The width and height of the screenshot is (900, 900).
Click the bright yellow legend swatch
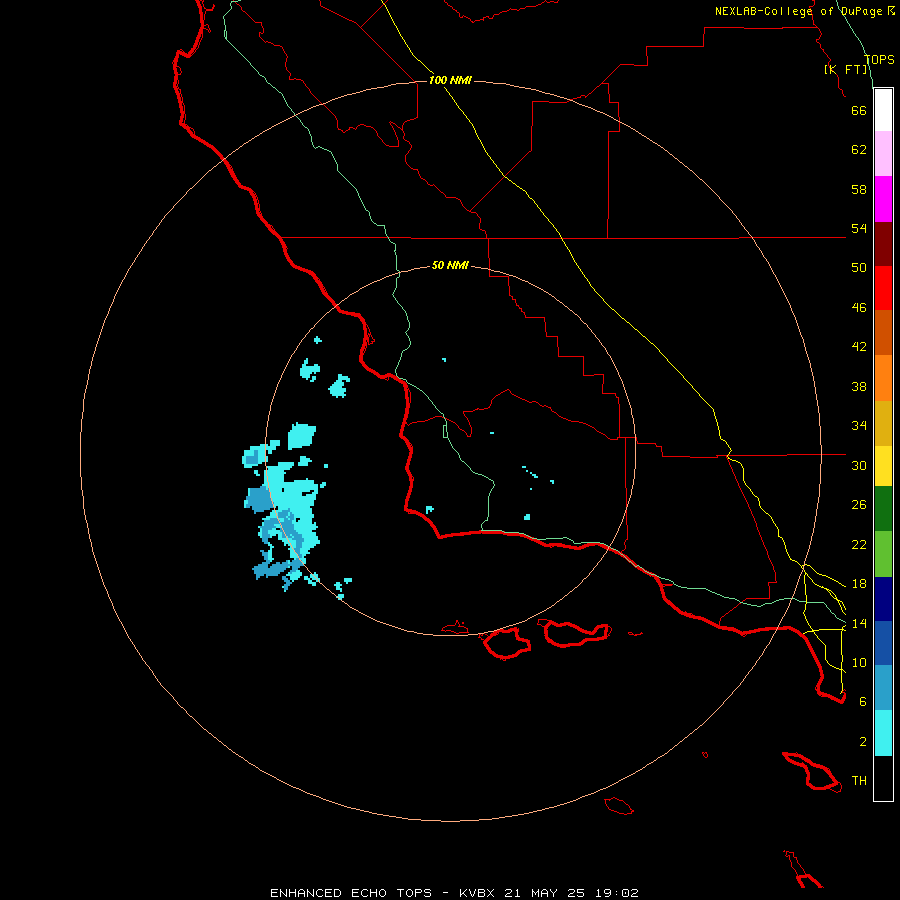883,466
